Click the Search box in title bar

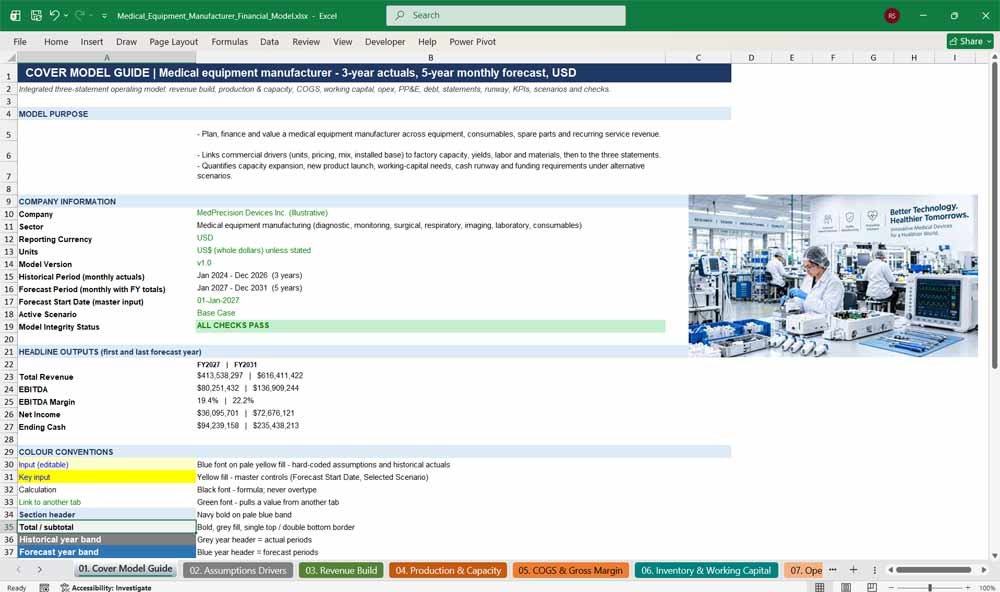tap(506, 15)
